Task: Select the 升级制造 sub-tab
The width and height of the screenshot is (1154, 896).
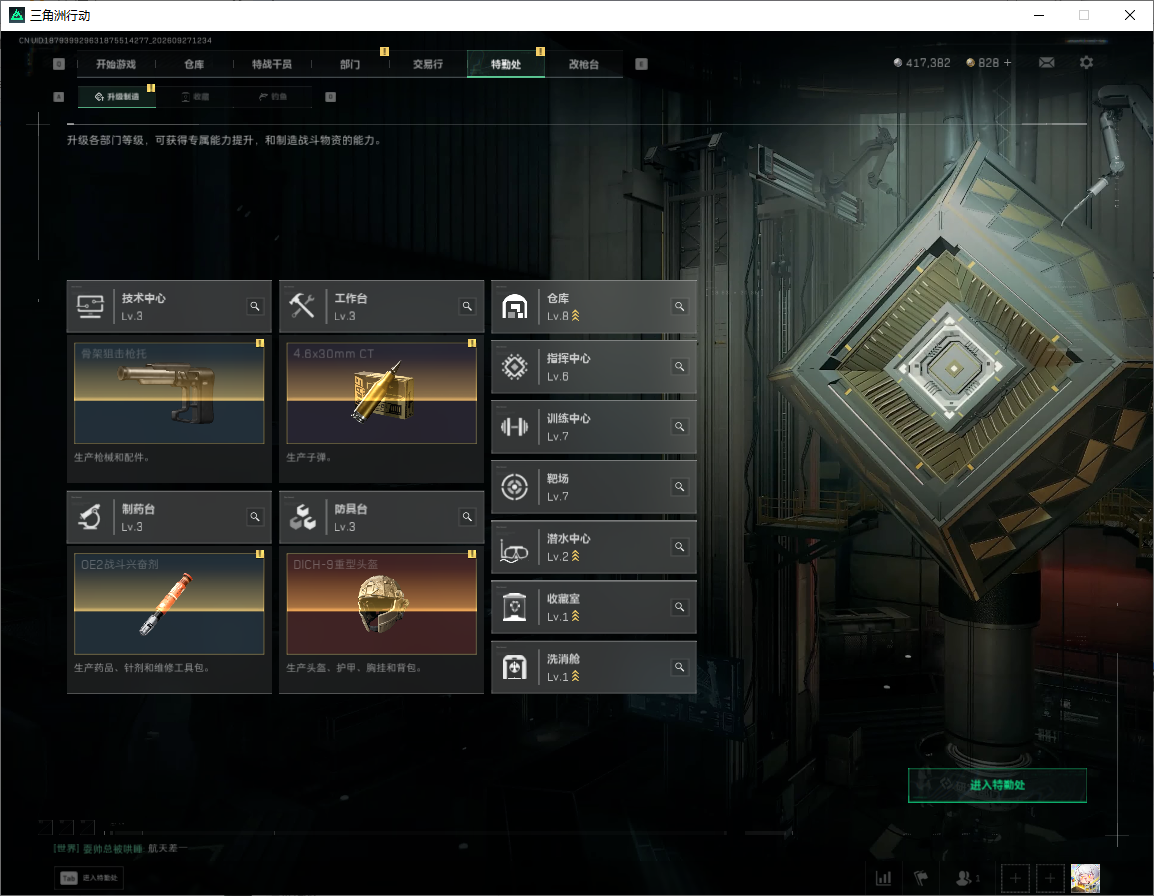Action: (116, 96)
